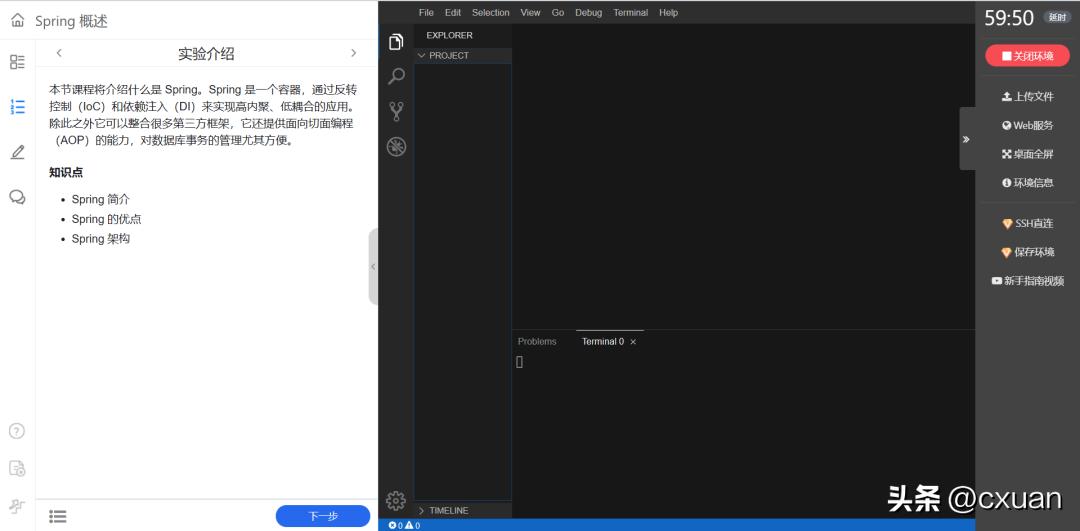Click the 下一步 button
The image size is (1080, 531).
point(323,516)
